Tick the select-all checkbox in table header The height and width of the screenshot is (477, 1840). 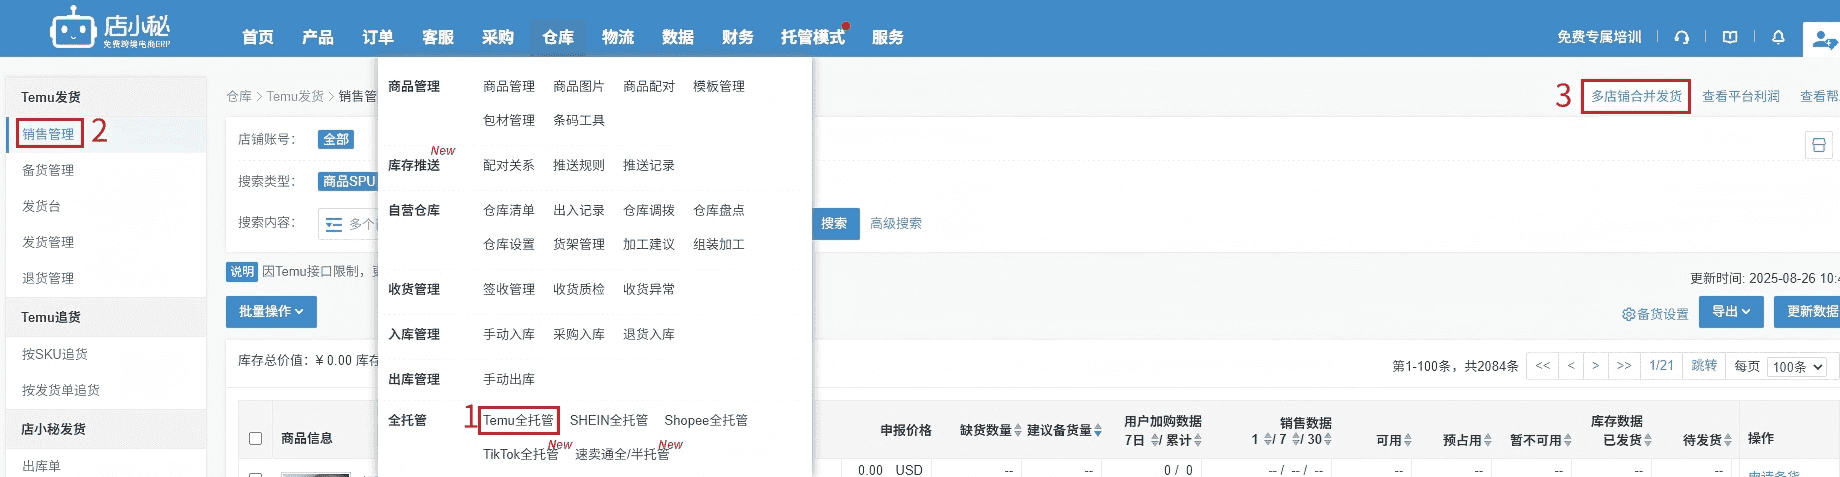tap(255, 438)
